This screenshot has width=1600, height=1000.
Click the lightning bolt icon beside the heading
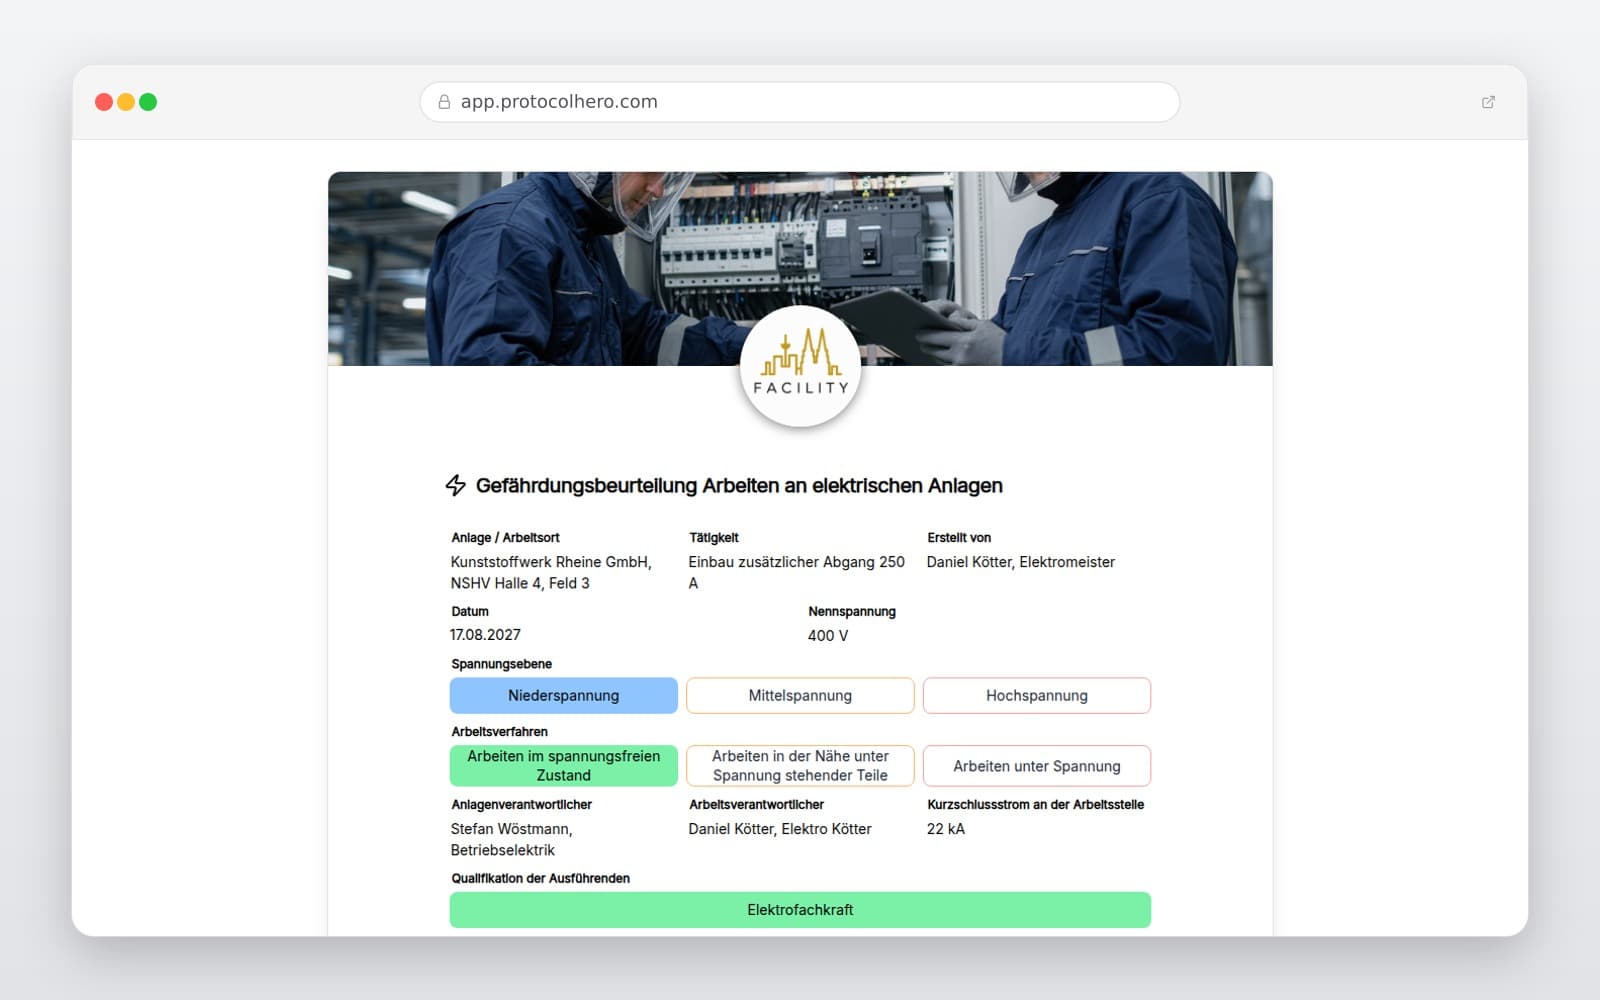456,485
